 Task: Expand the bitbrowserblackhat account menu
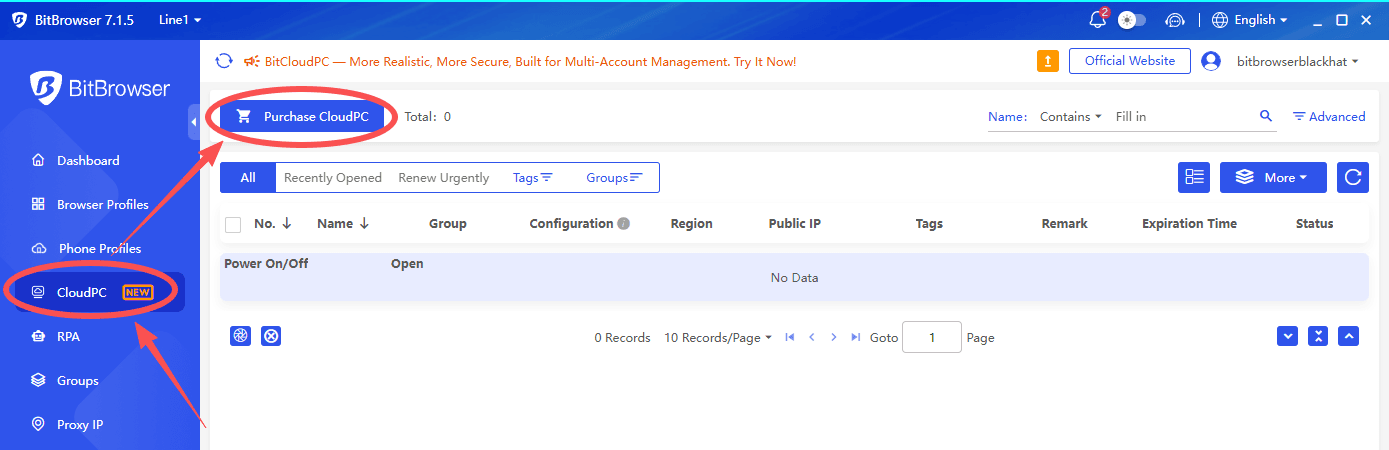click(1298, 61)
